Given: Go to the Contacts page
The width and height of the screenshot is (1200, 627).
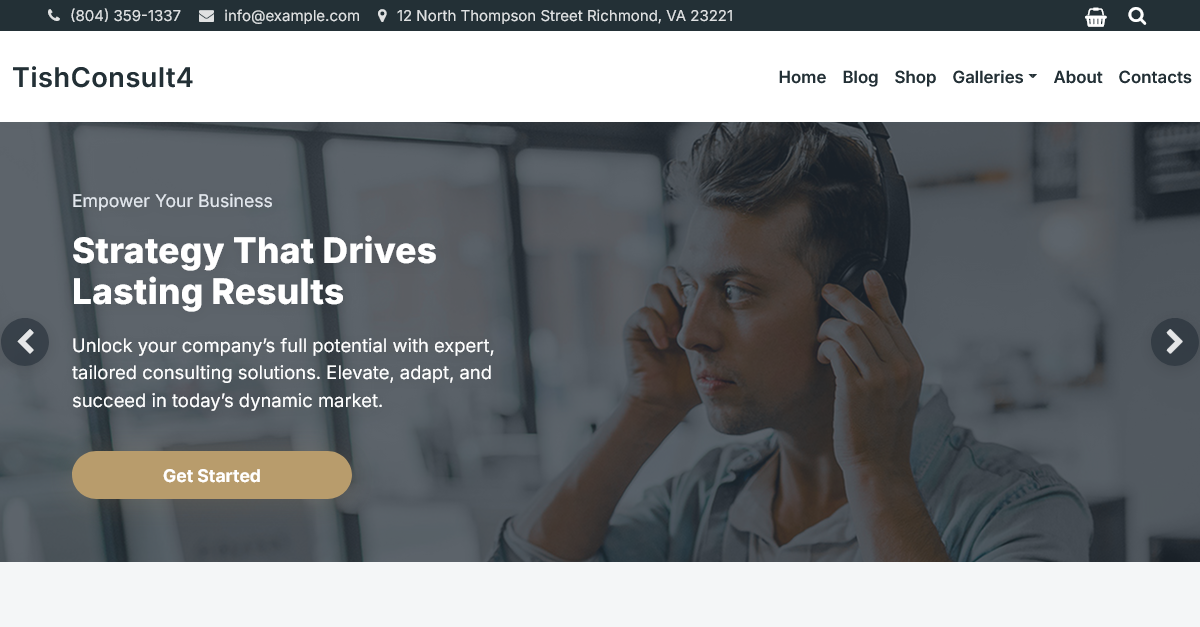Looking at the screenshot, I should click(1155, 77).
